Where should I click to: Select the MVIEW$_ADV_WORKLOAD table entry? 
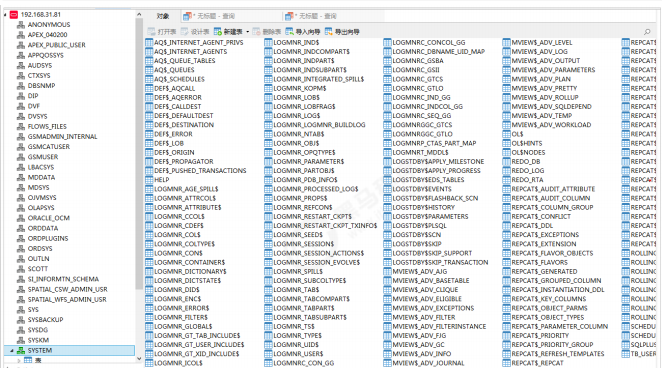547,125
